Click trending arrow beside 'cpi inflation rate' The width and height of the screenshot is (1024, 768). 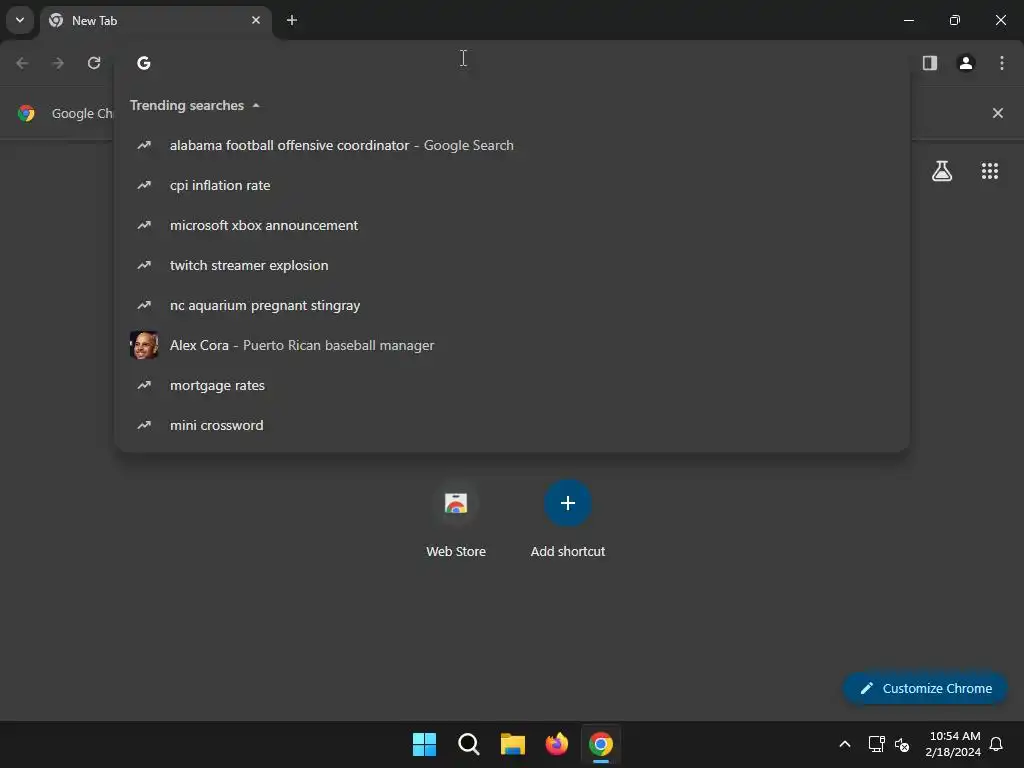pos(144,185)
